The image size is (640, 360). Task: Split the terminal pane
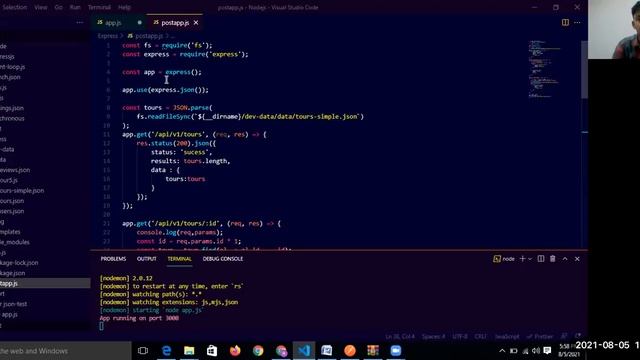[x=541, y=259]
